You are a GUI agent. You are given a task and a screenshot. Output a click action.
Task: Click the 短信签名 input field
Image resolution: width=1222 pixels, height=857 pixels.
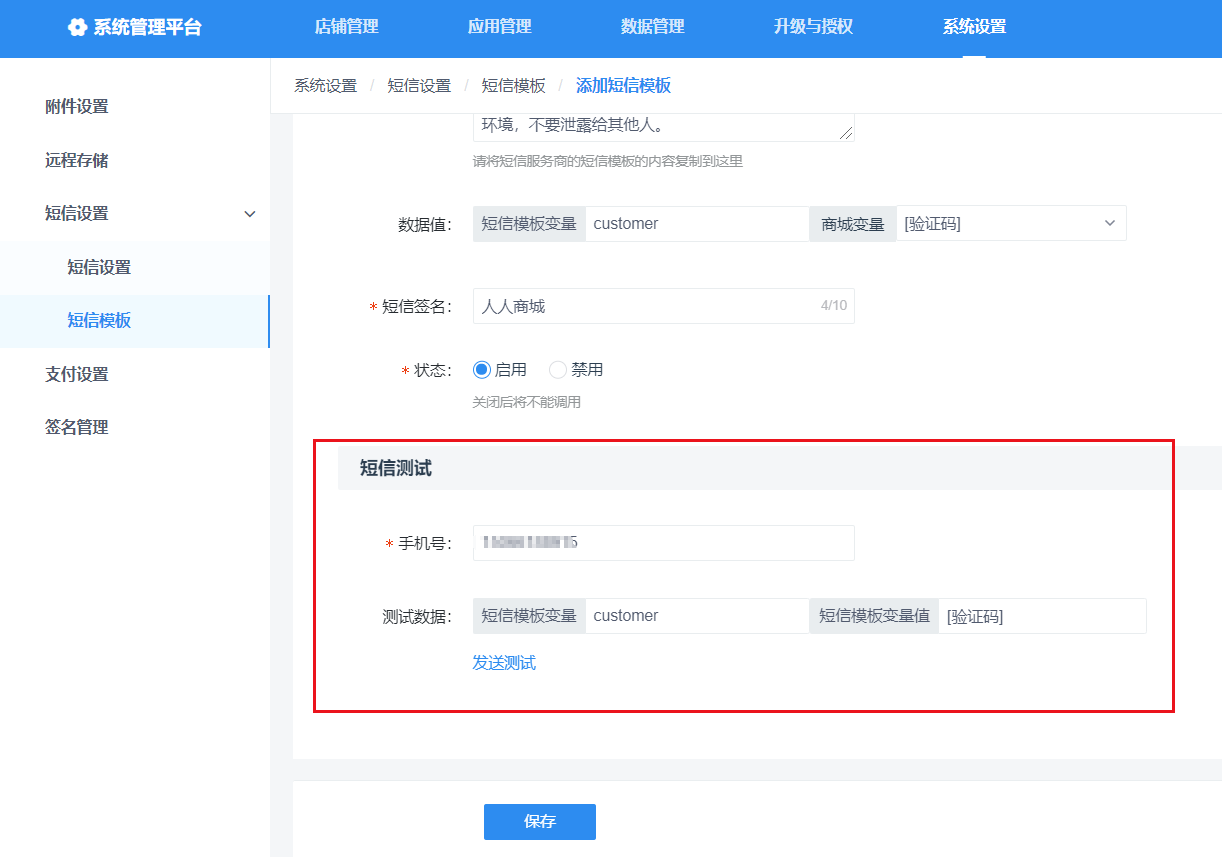tap(645, 307)
